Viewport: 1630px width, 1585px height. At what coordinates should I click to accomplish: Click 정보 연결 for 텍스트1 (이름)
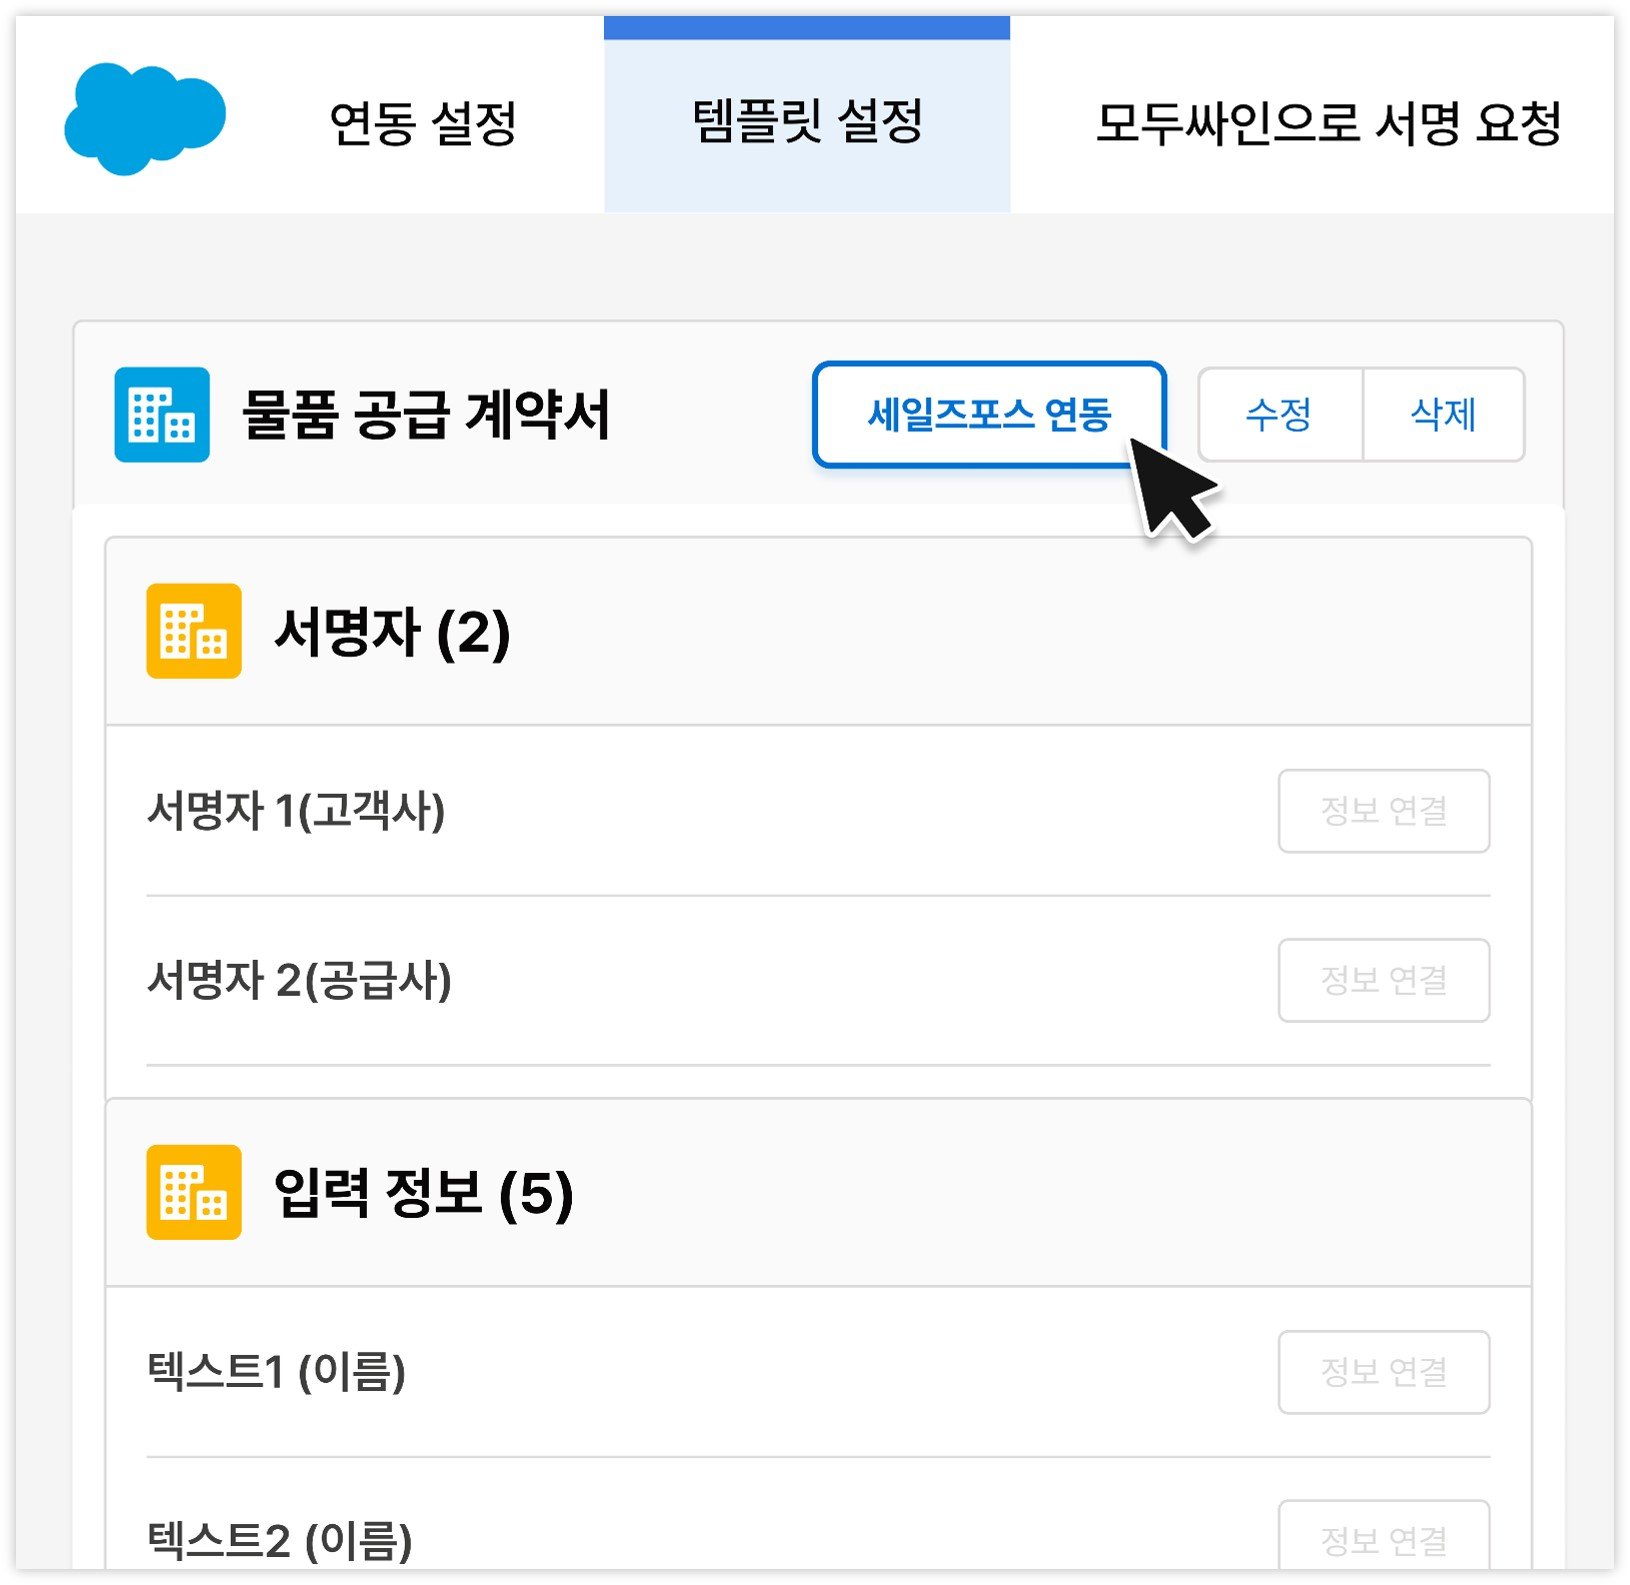(x=1384, y=1372)
